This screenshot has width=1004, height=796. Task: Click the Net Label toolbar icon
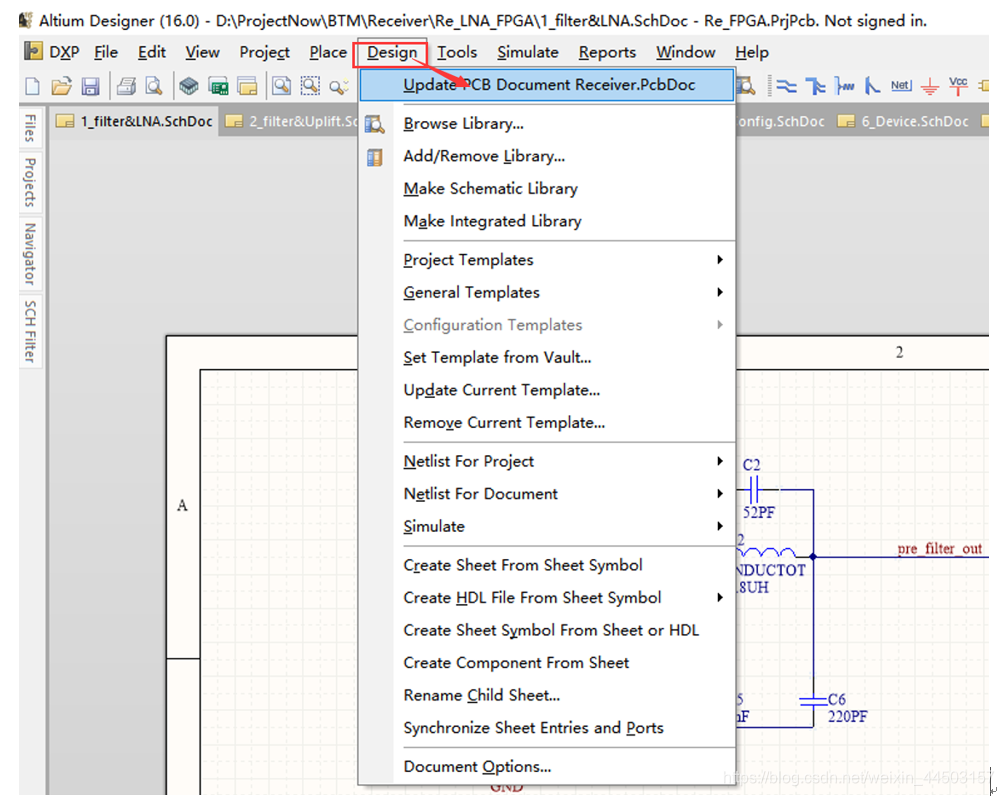[x=901, y=86]
